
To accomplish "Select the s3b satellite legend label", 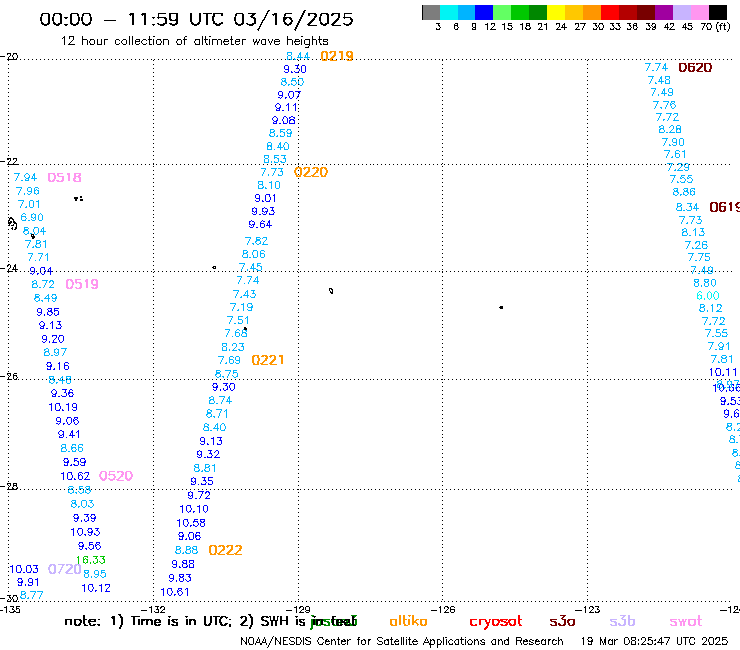I will (622, 621).
